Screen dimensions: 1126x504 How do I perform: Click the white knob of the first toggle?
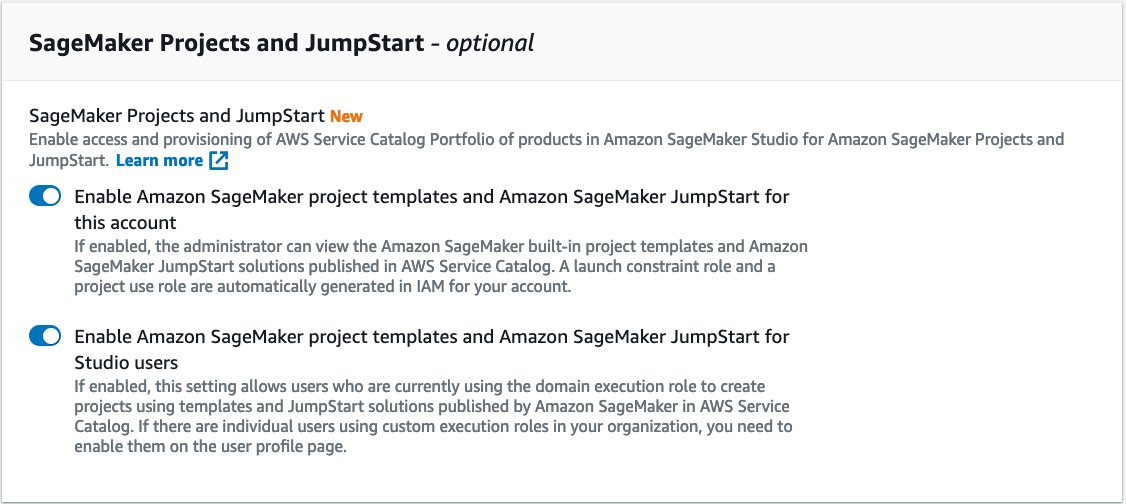52,197
